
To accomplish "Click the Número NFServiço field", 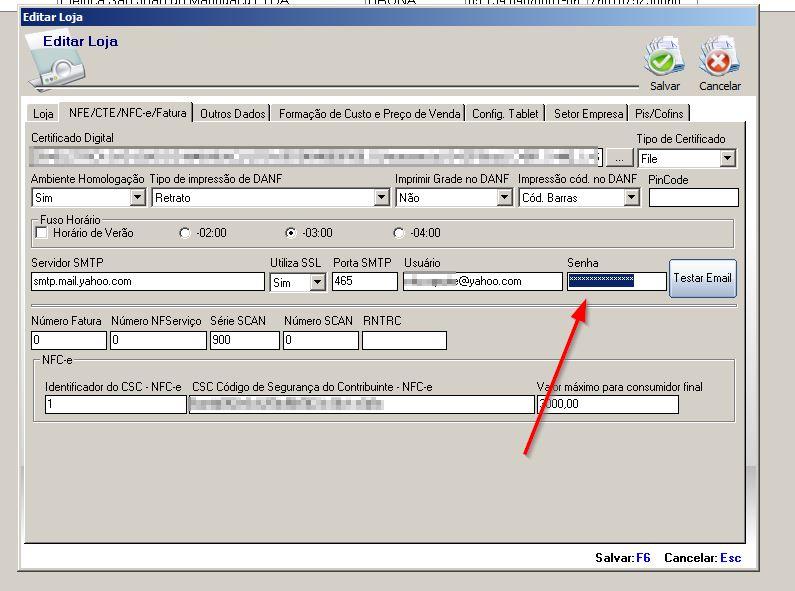I will pos(158,340).
